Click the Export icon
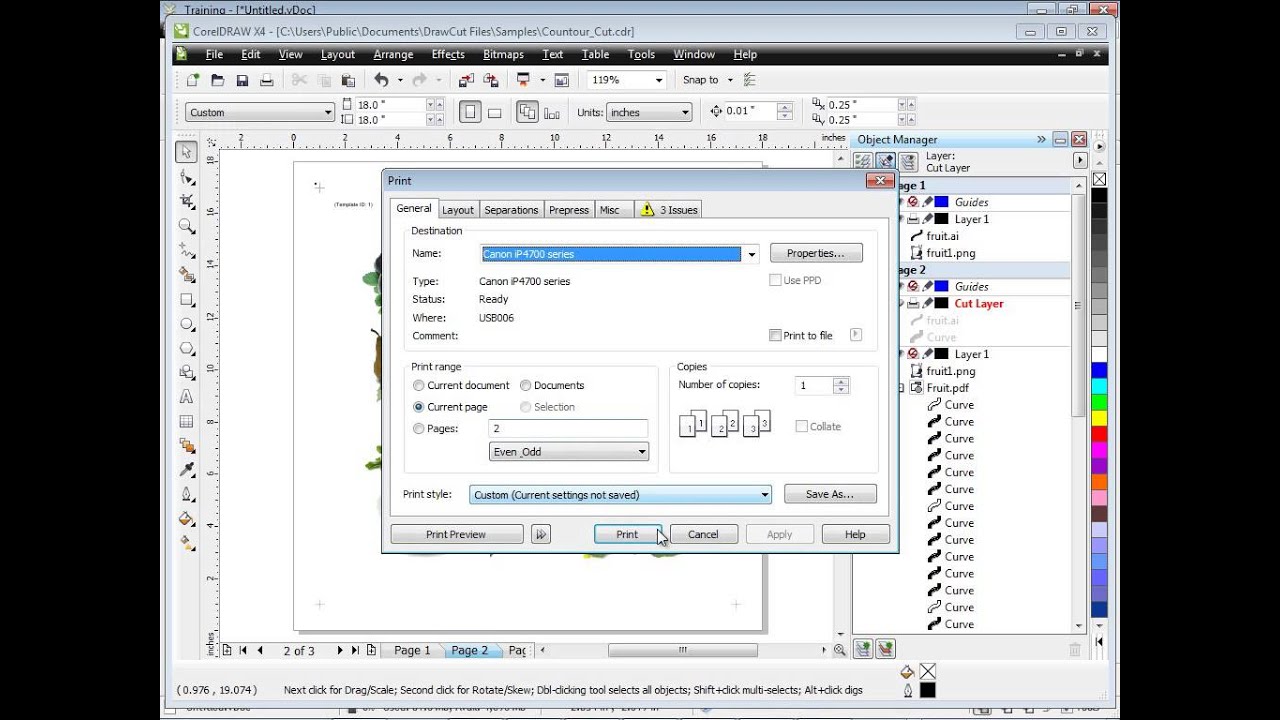 tap(491, 80)
